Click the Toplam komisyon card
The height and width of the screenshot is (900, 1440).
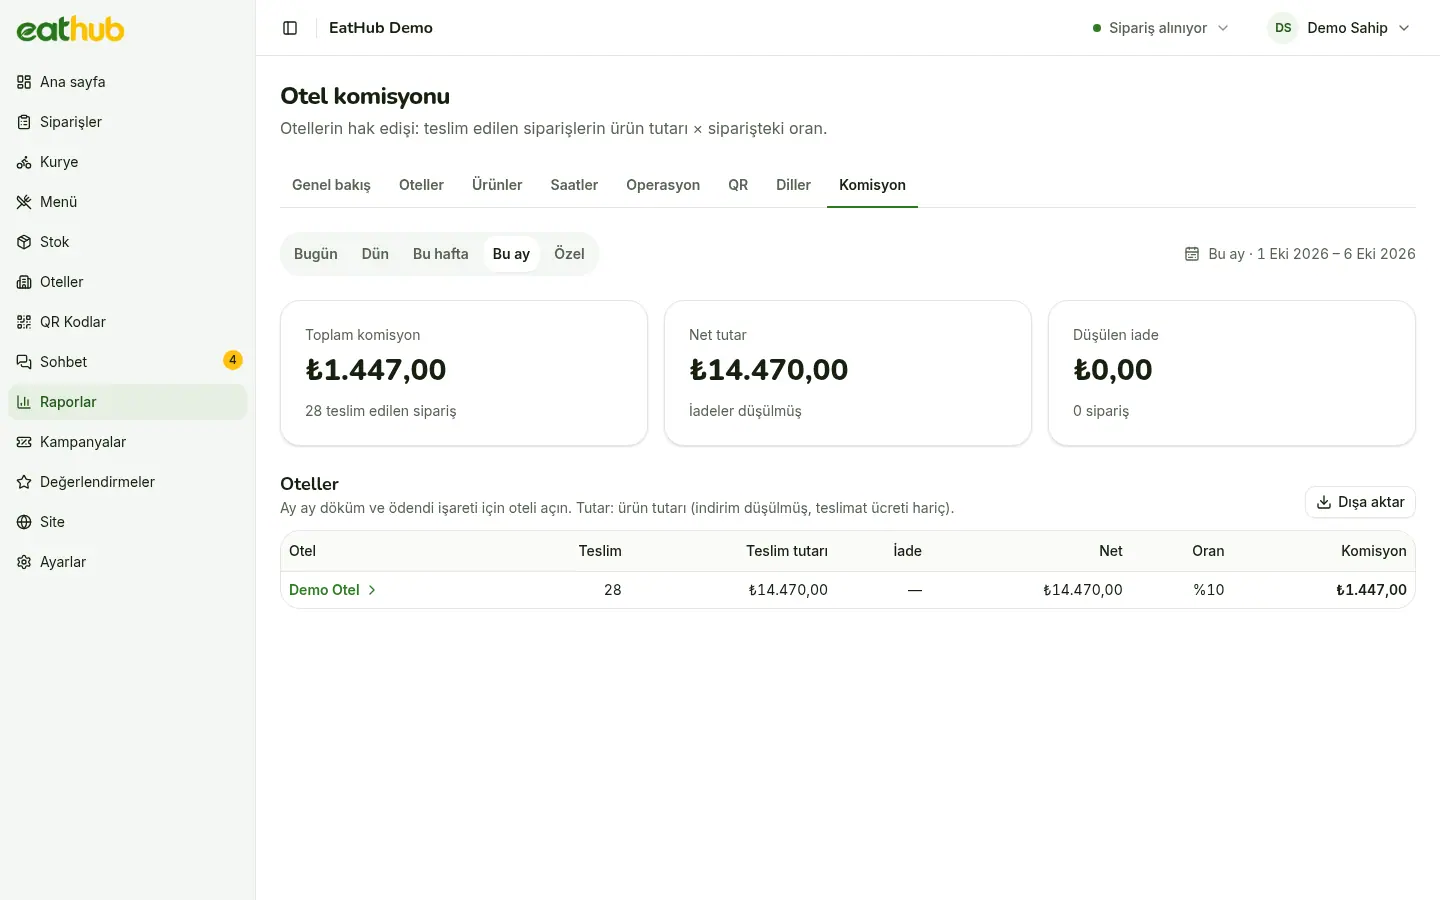pyautogui.click(x=464, y=373)
